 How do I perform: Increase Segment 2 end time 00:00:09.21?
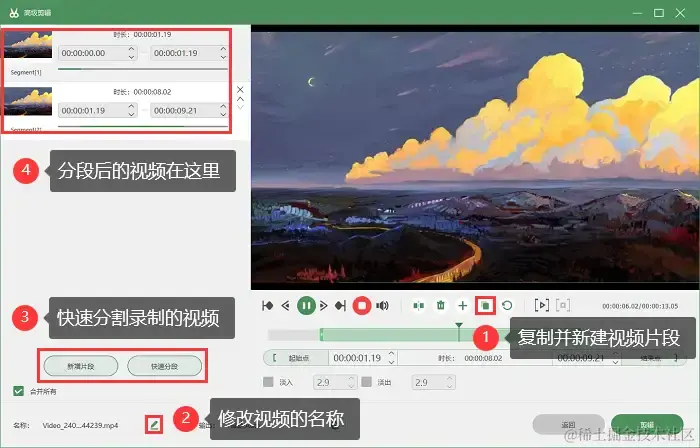pyautogui.click(x=223, y=106)
